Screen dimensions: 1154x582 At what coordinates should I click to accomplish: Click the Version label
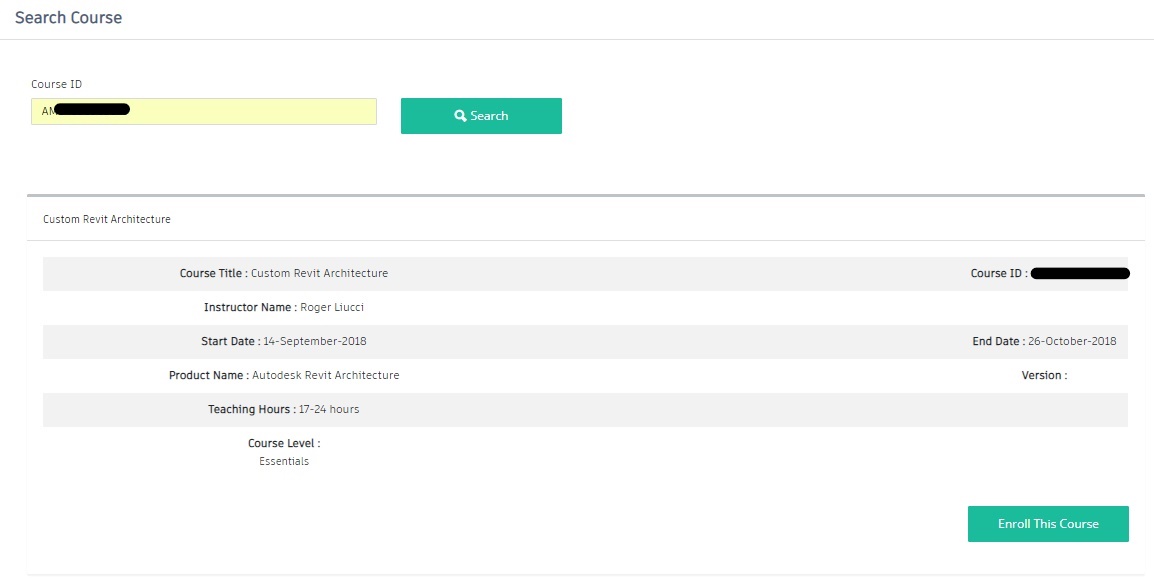point(1044,375)
